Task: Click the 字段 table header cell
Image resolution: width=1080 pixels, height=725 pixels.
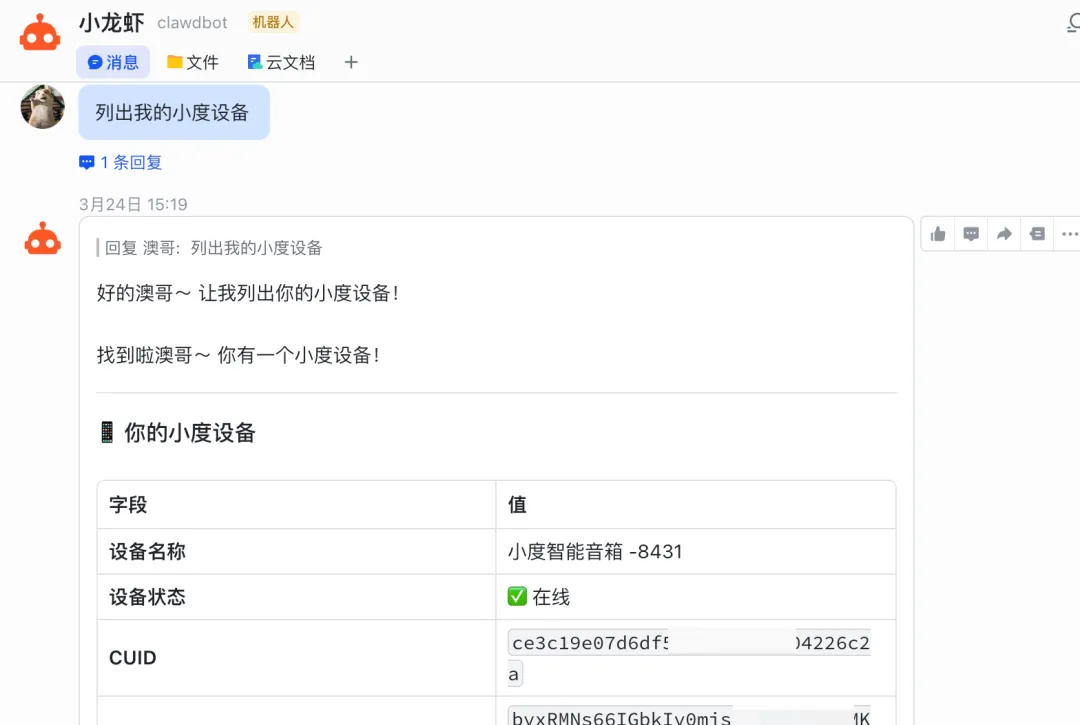Action: 296,505
